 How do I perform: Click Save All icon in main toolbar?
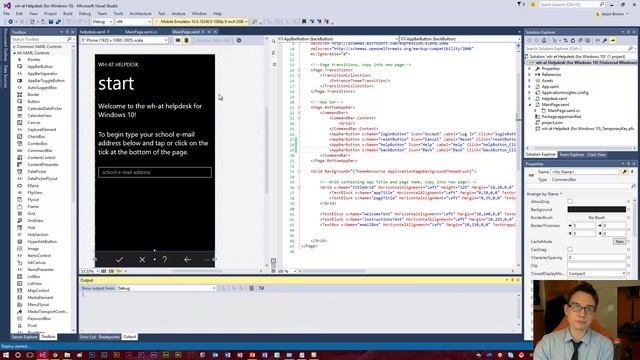click(58, 22)
